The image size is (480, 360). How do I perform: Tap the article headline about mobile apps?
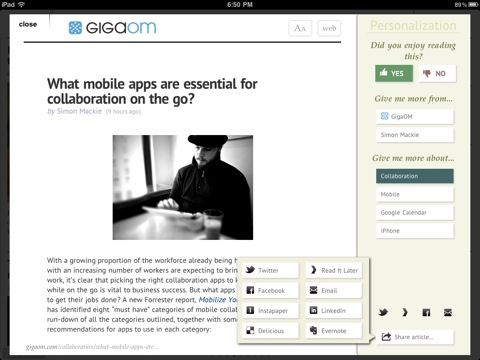(152, 91)
